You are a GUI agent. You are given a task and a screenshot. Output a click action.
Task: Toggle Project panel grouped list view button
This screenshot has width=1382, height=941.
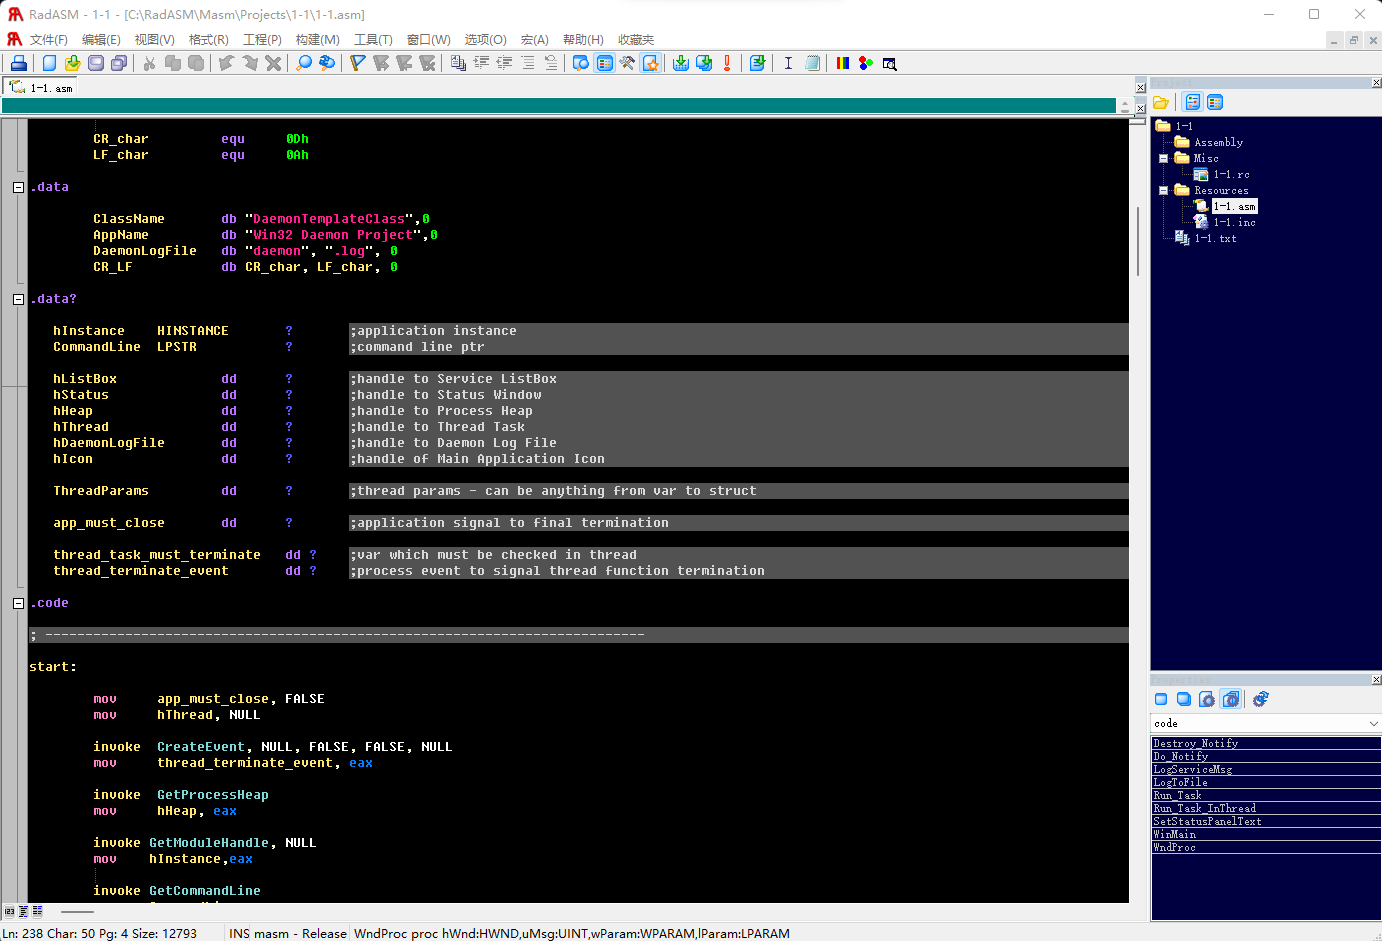click(1215, 102)
